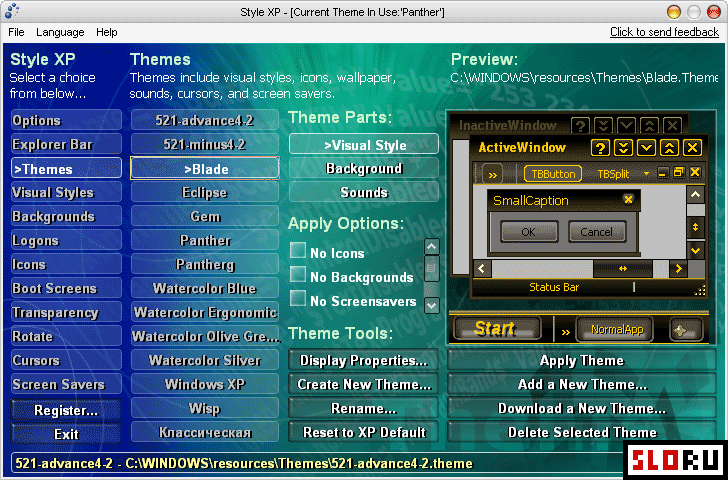
Task: Select the Themes section
Action: tap(66, 169)
